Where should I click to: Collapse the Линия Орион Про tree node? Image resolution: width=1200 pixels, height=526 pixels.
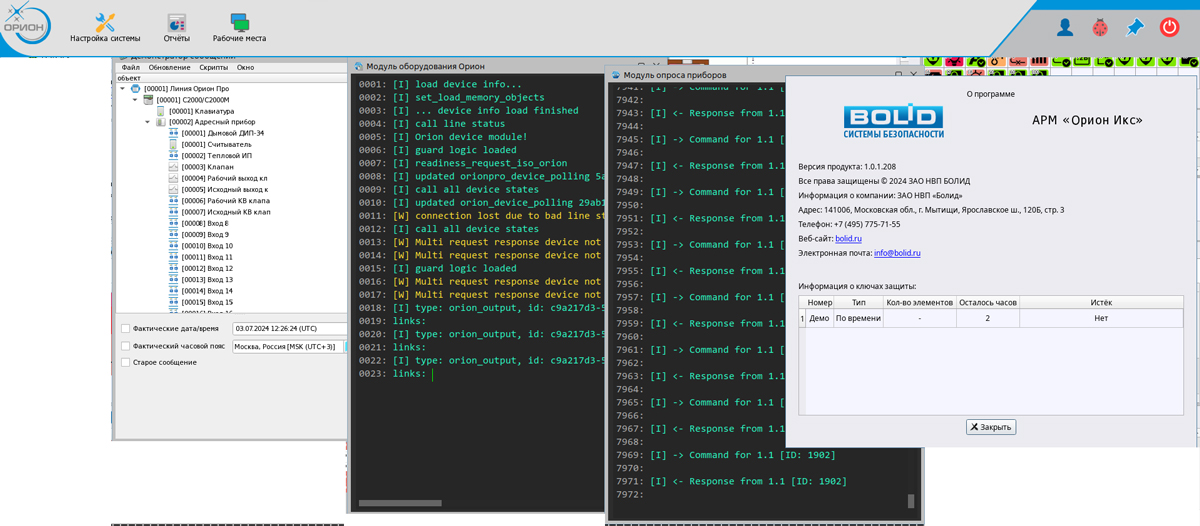[123, 89]
